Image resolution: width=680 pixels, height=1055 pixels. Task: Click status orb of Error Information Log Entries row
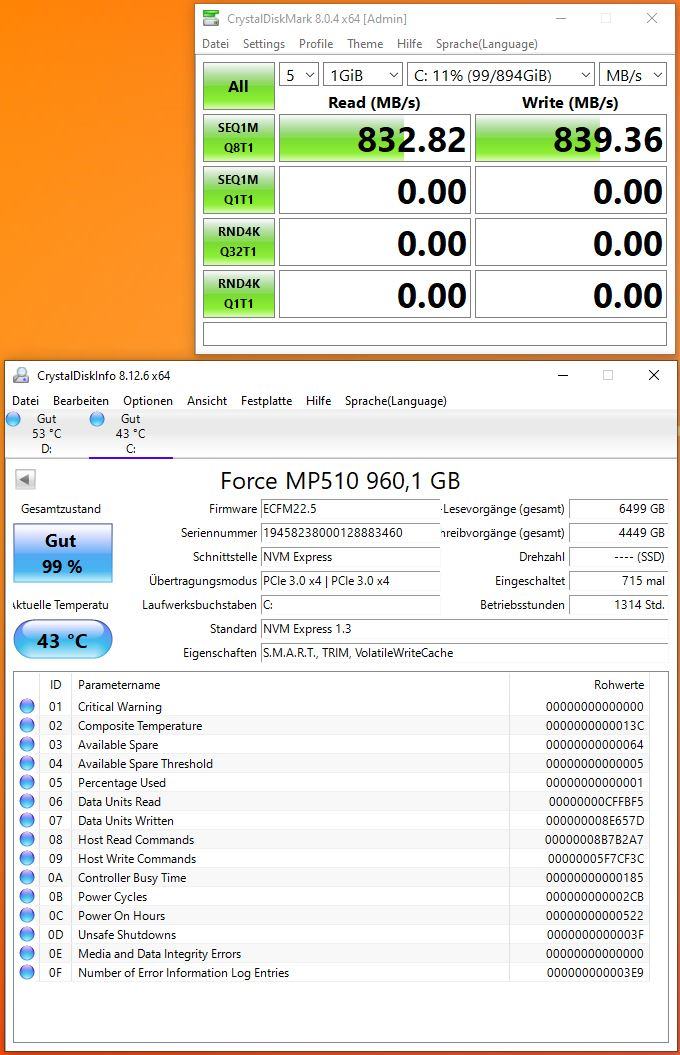point(27,972)
